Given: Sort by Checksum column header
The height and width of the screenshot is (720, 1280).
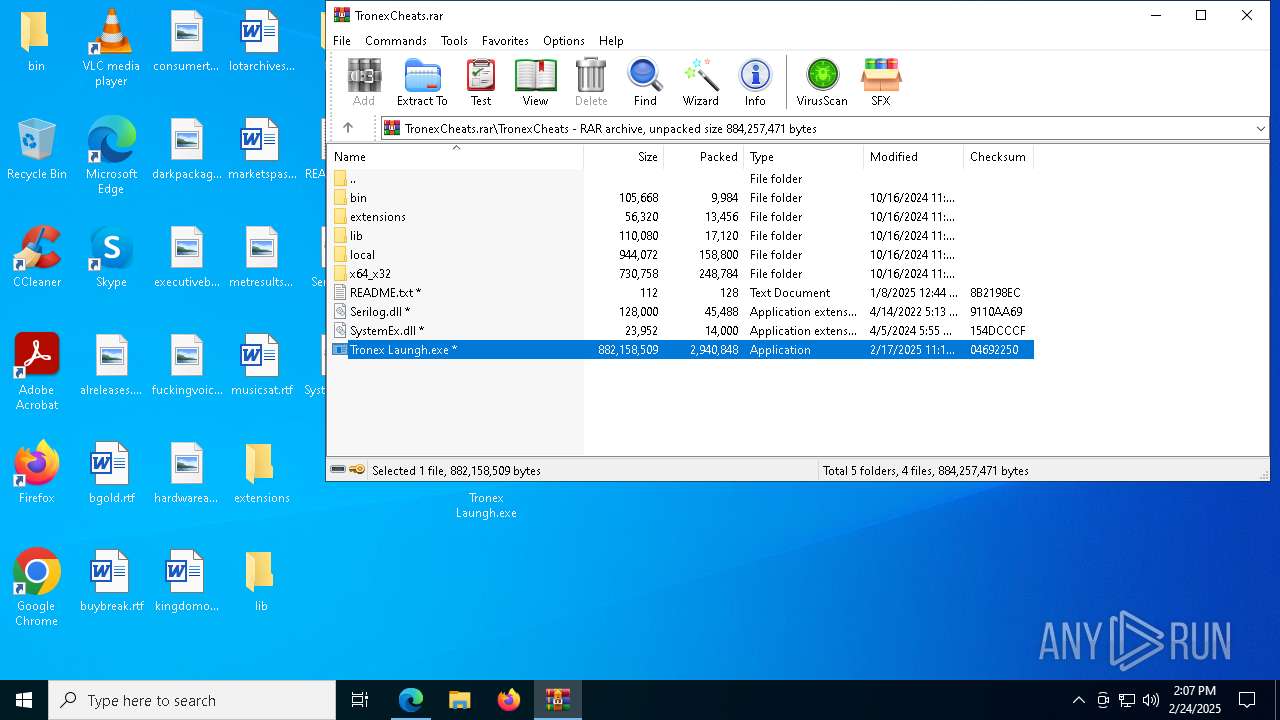Looking at the screenshot, I should coord(998,157).
